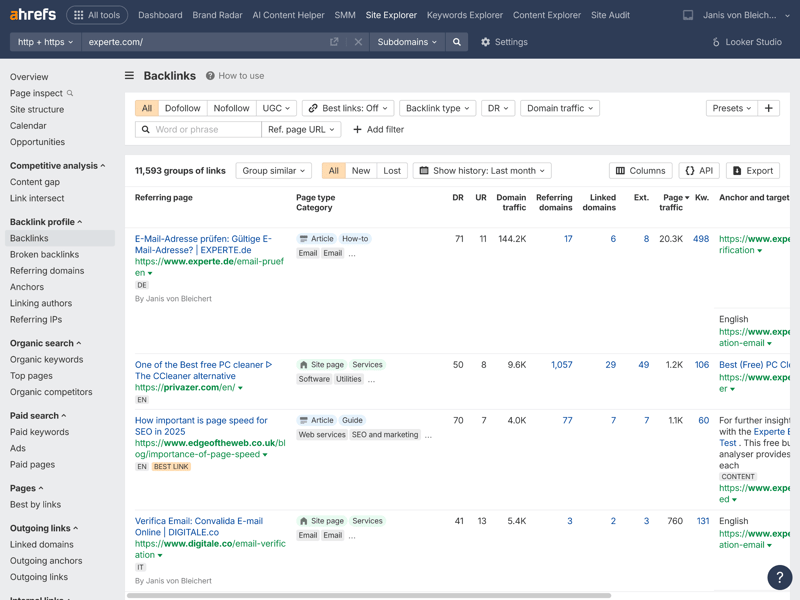This screenshot has height=600, width=800.
Task: Click the search magnifier button beside Subdomains
Action: [457, 42]
